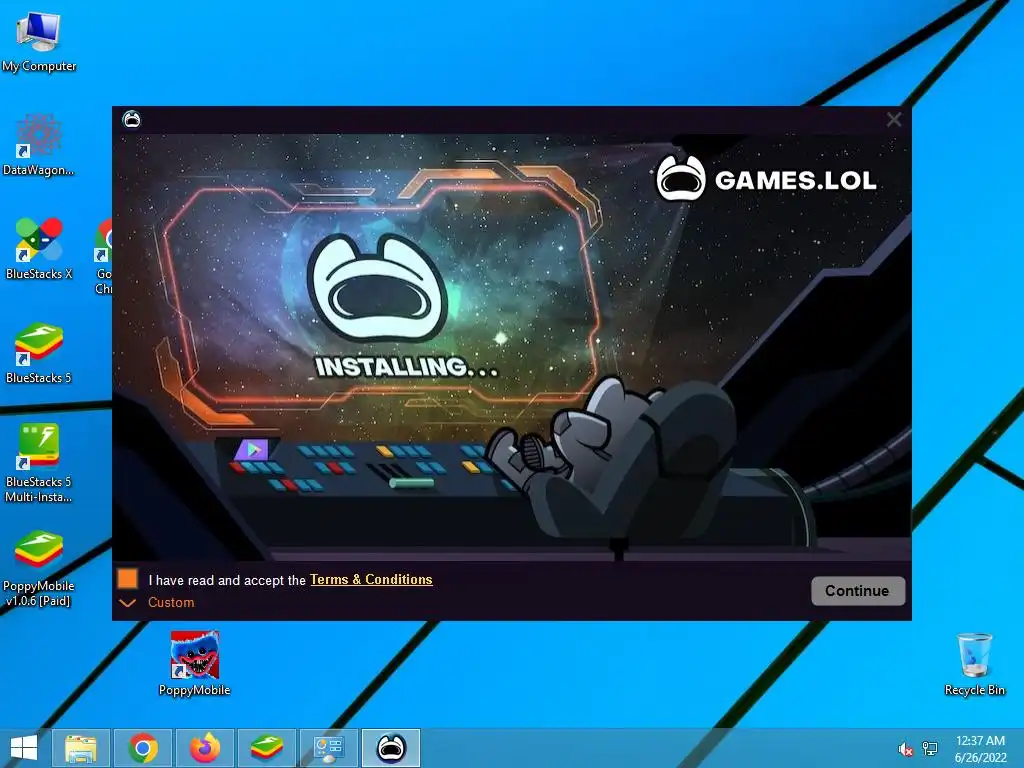Select BlueStacks 5 Multi-Instance Manager shortcut
This screenshot has height=768, width=1024.
[39, 464]
